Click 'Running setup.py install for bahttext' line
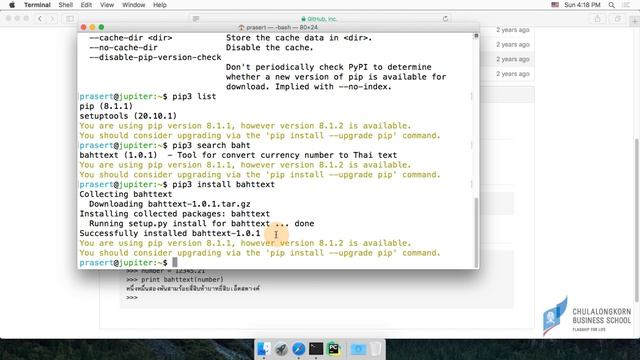This screenshot has width=640, height=360. pyautogui.click(x=202, y=224)
